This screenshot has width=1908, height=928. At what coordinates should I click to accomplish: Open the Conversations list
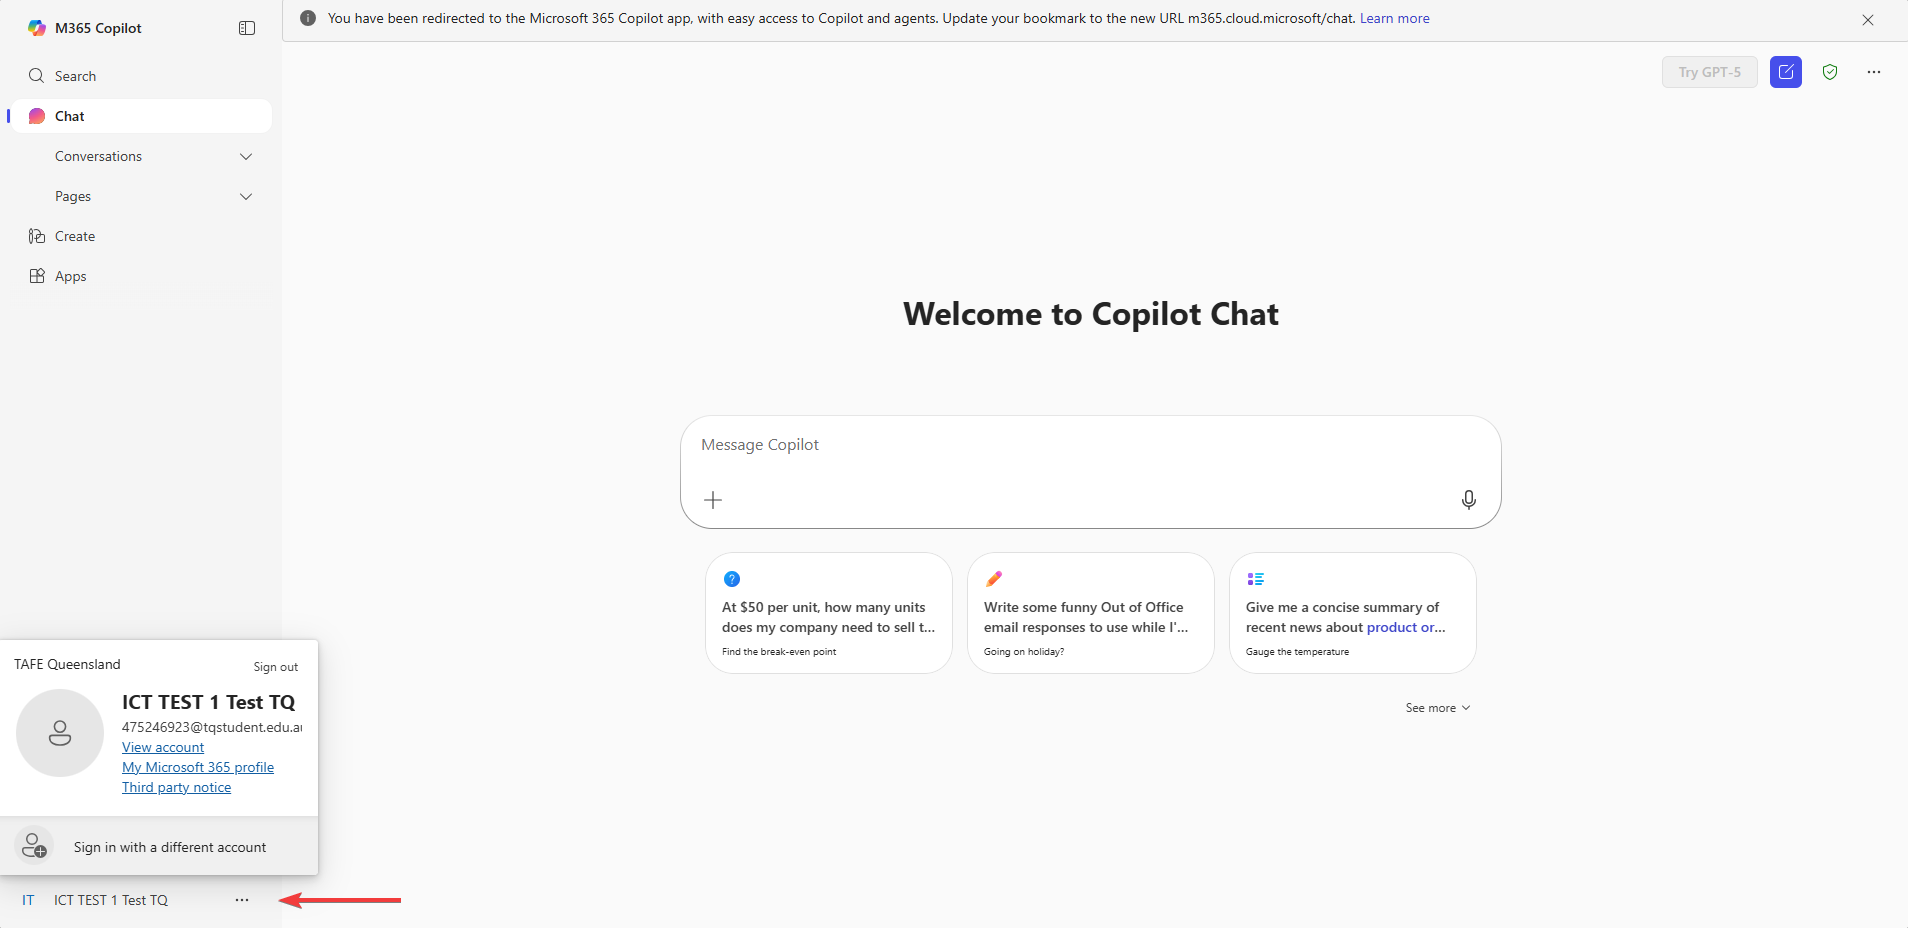coord(98,156)
